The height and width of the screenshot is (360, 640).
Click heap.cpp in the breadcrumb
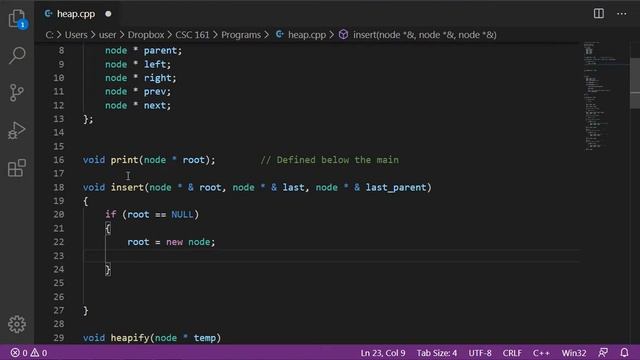[307, 35]
